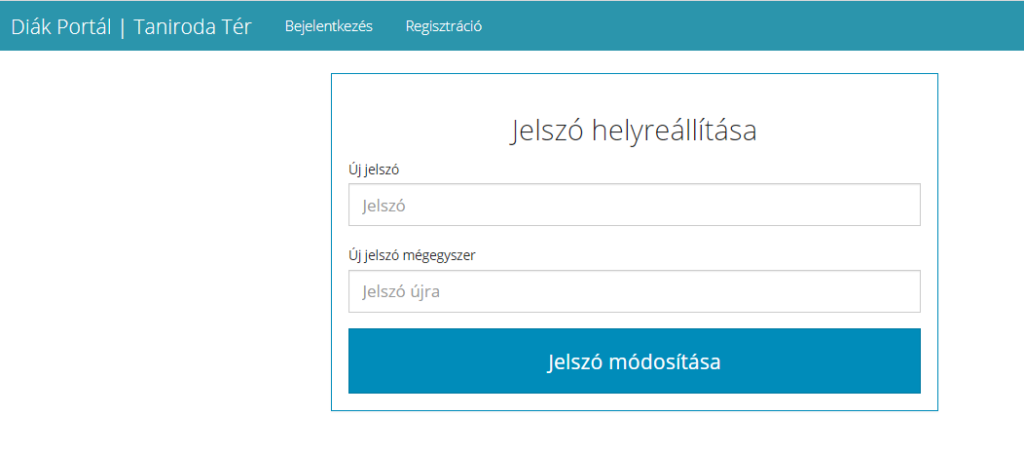1024x454 pixels.
Task: Click the Jelszó helyreállítása heading
Action: coord(633,131)
